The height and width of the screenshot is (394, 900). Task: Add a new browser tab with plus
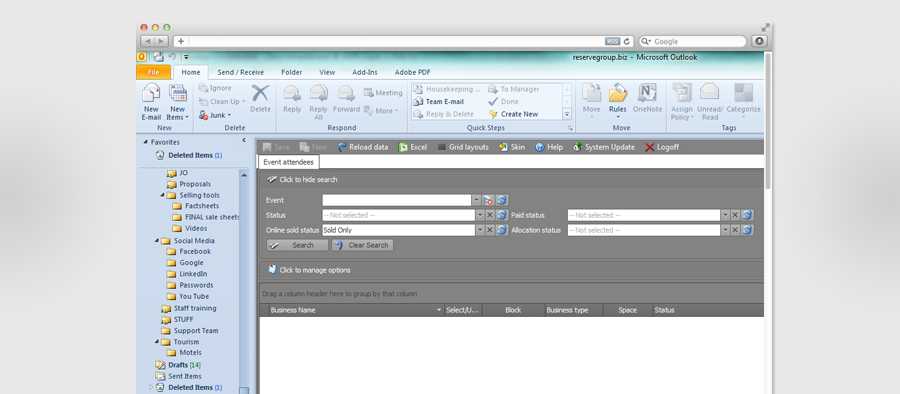pos(181,41)
